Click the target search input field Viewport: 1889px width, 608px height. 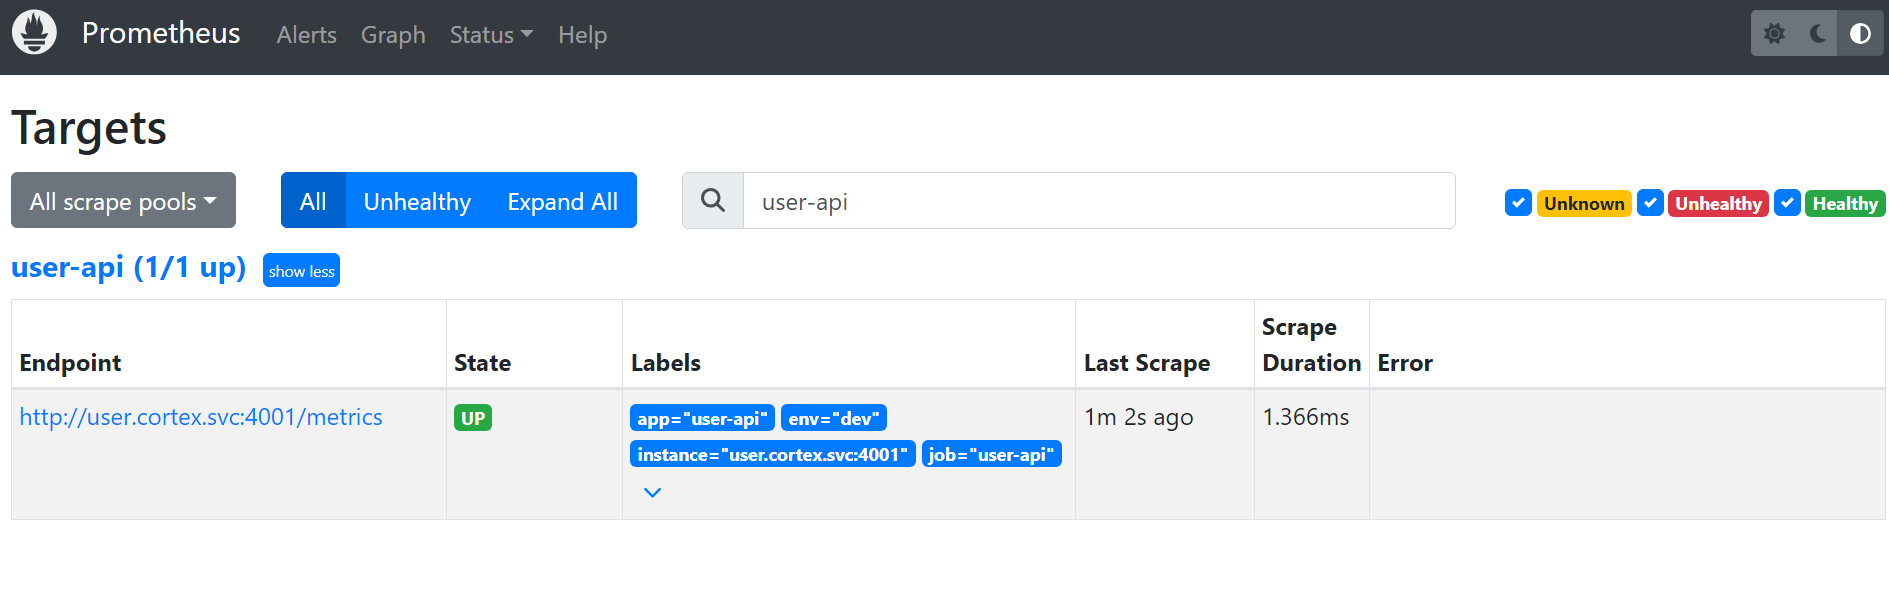point(1098,201)
